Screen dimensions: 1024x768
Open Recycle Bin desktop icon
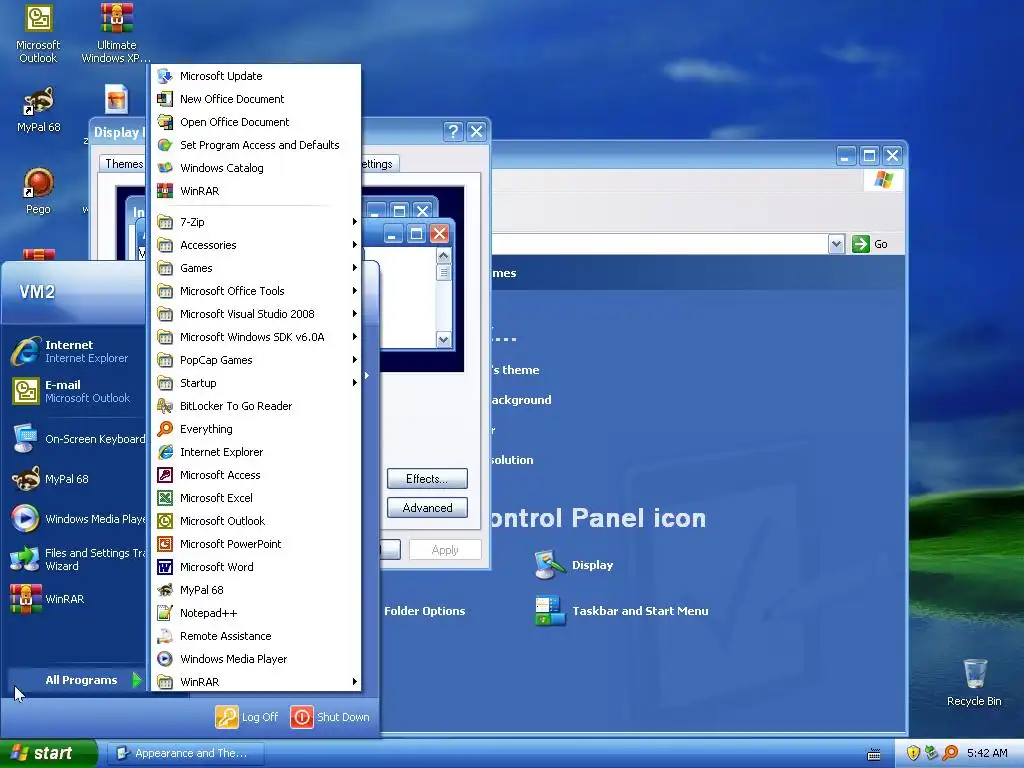974,682
